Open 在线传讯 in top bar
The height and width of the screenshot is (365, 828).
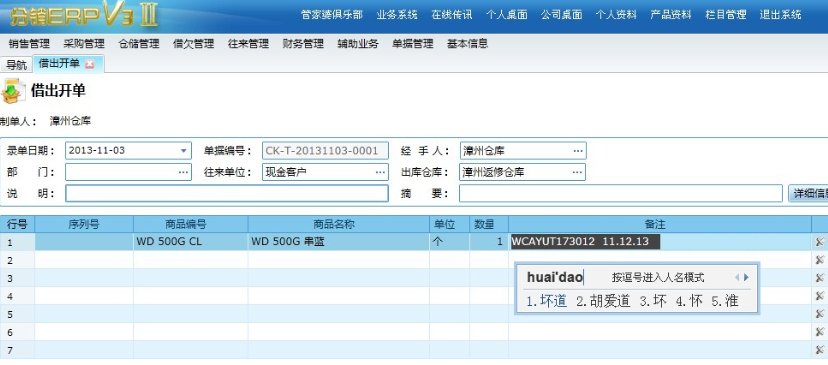pos(451,15)
